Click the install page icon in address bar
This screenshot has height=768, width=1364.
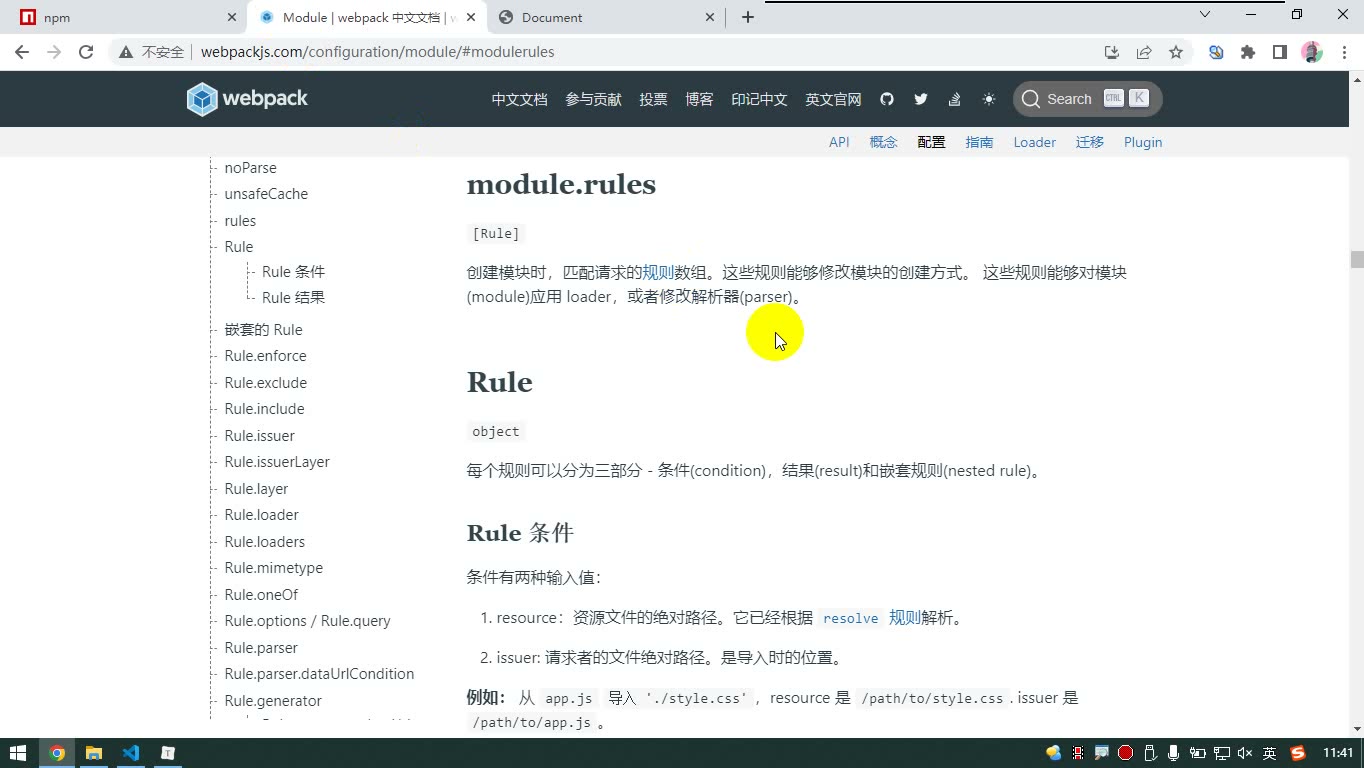pos(1111,52)
